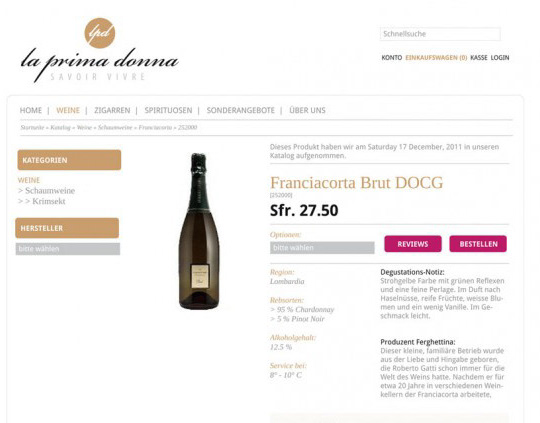Click the la prima donna wordmark
The width and height of the screenshot is (540, 423).
click(100, 64)
